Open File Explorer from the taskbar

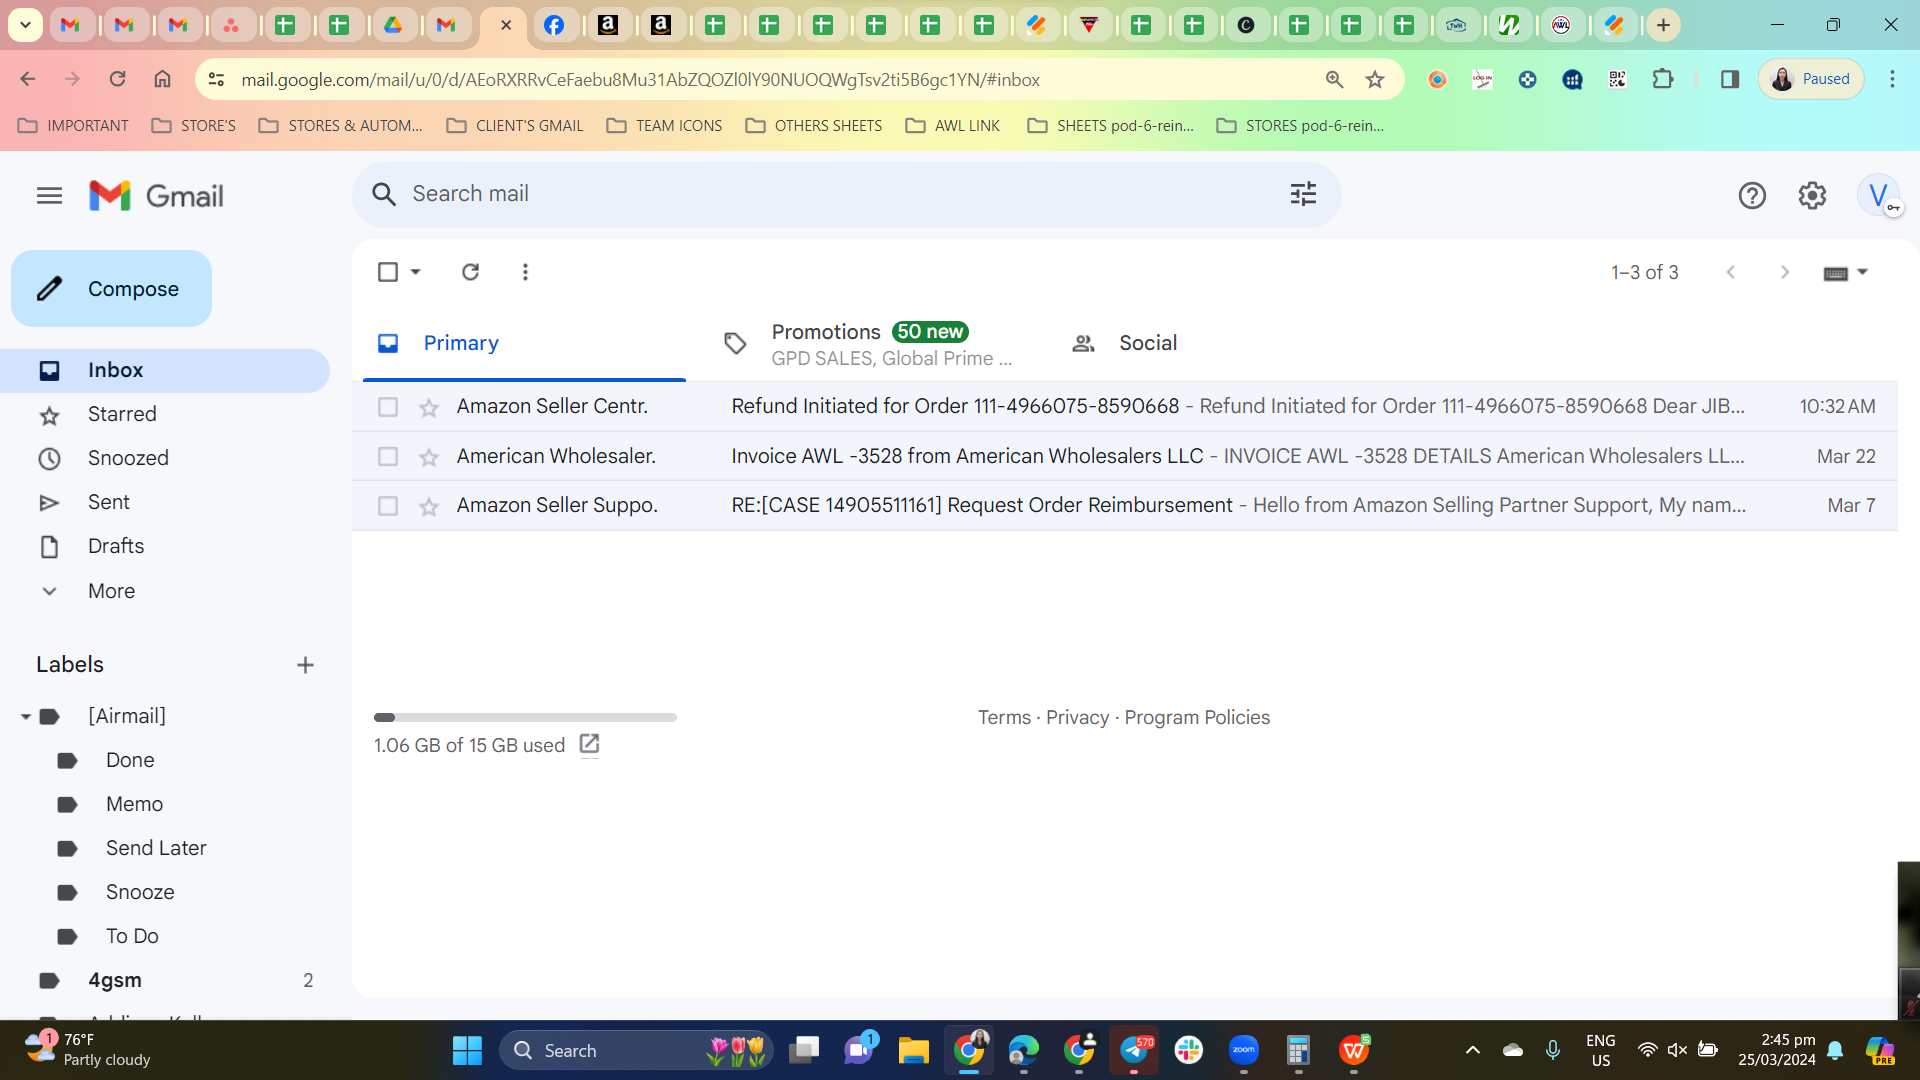(x=913, y=1050)
